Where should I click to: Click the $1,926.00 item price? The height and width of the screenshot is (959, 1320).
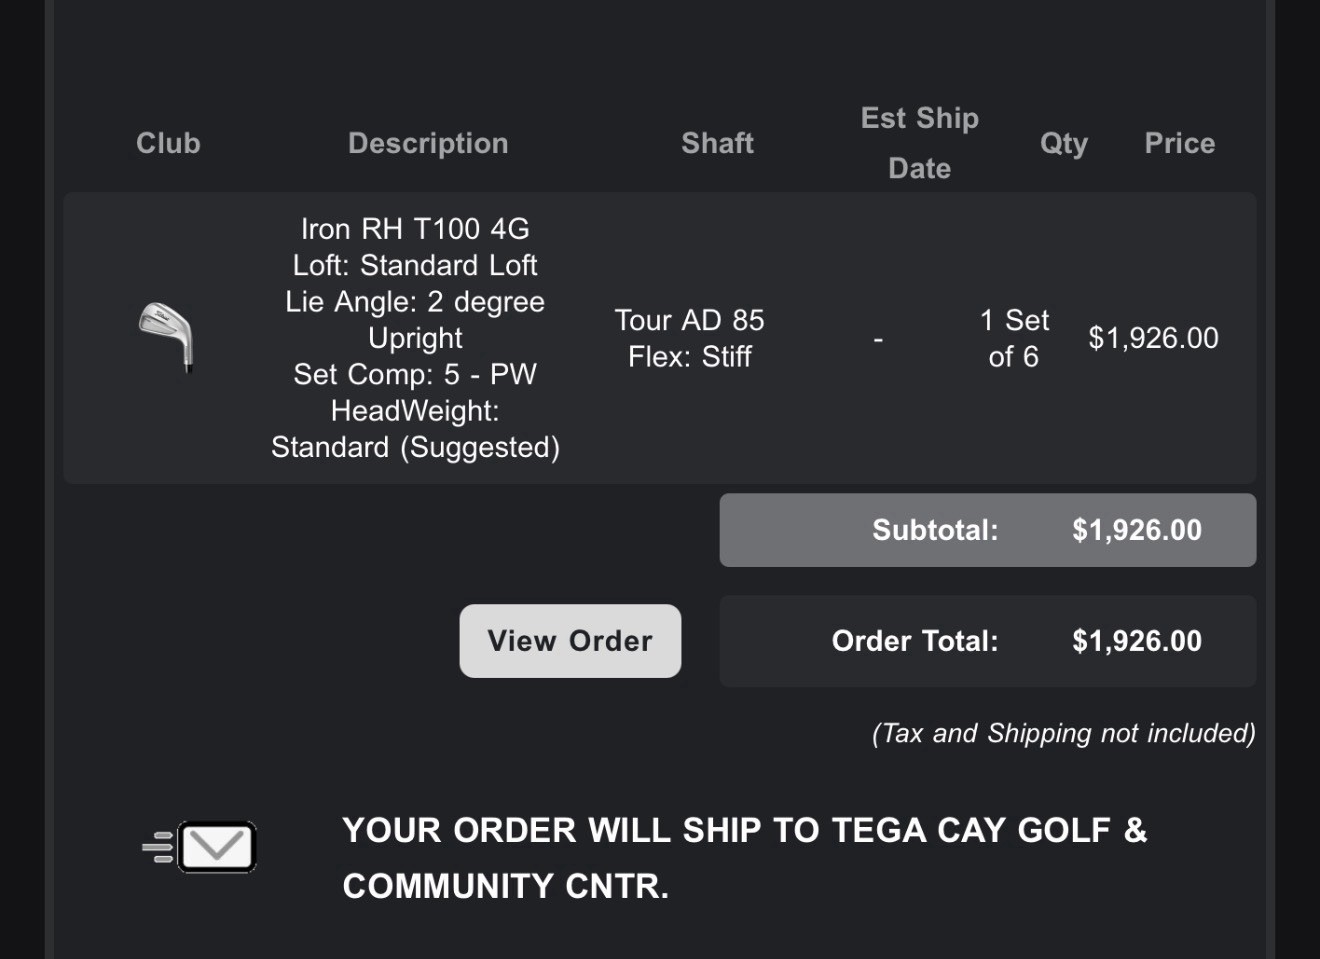pos(1153,338)
